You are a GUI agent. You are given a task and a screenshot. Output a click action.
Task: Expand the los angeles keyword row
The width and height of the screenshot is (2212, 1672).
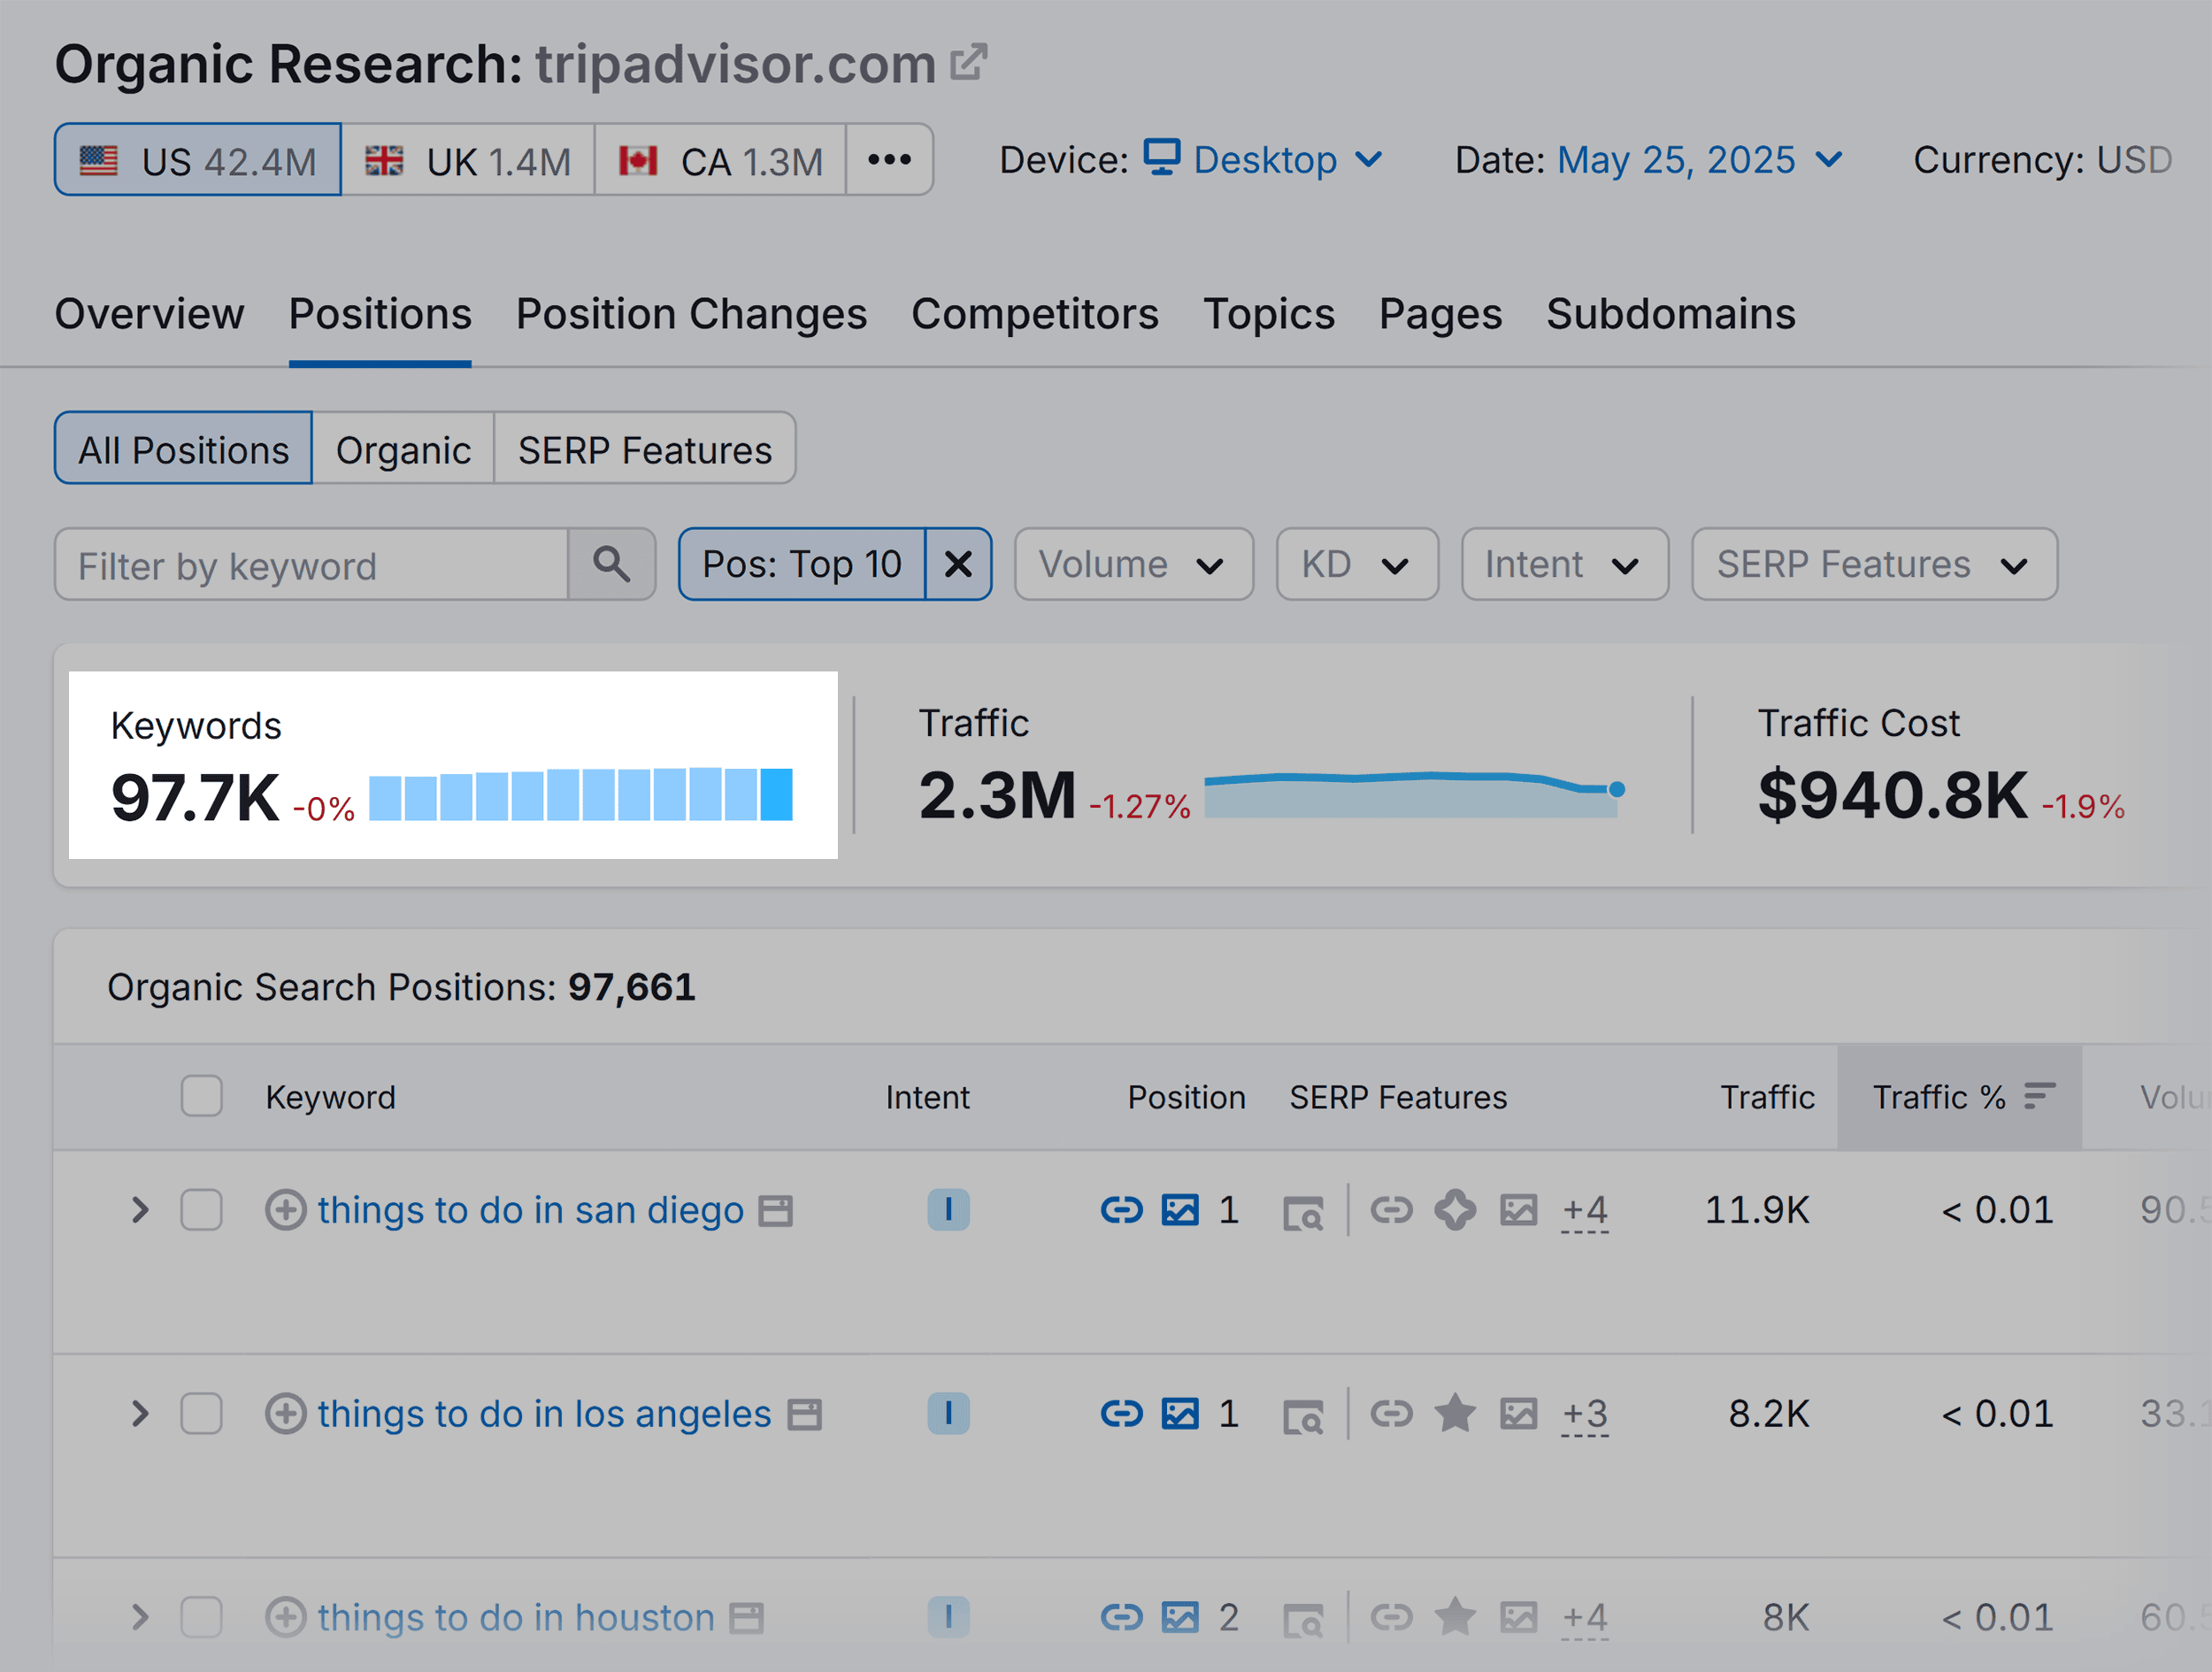click(140, 1414)
